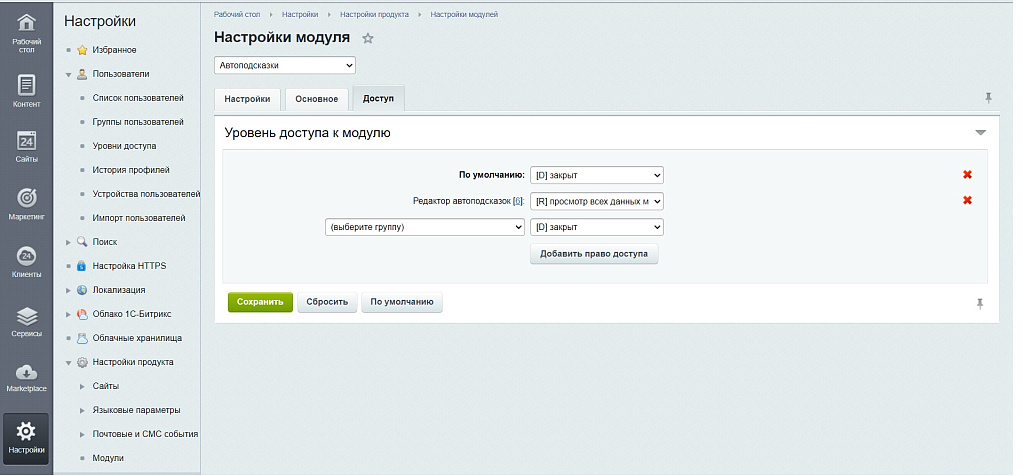The height and width of the screenshot is (476, 1024).
Task: Open the Автоподсказки module dropdown
Action: [285, 65]
